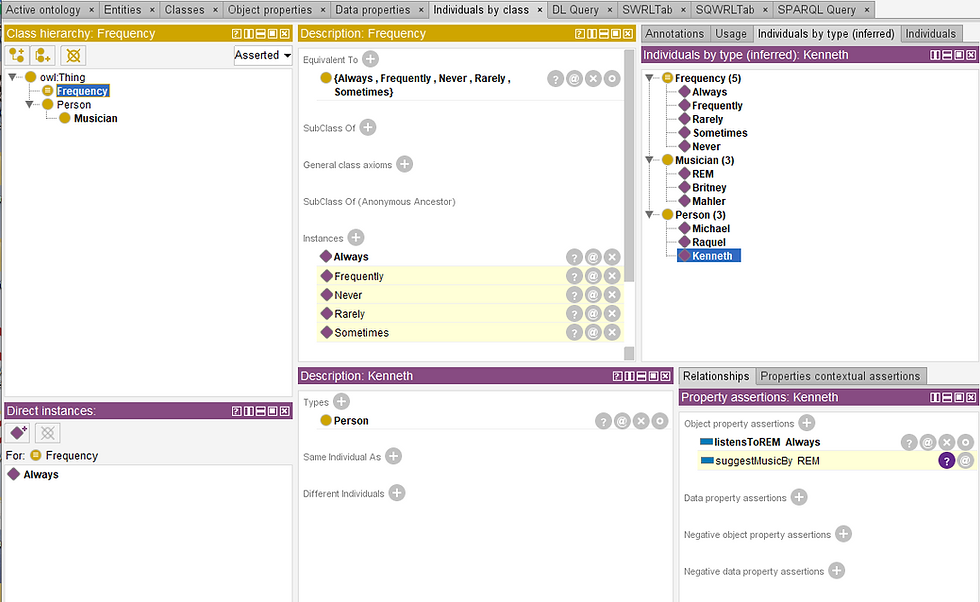Viewport: 980px width, 602px height.
Task: Add an Equivalent To class expression
Action: [x=371, y=59]
